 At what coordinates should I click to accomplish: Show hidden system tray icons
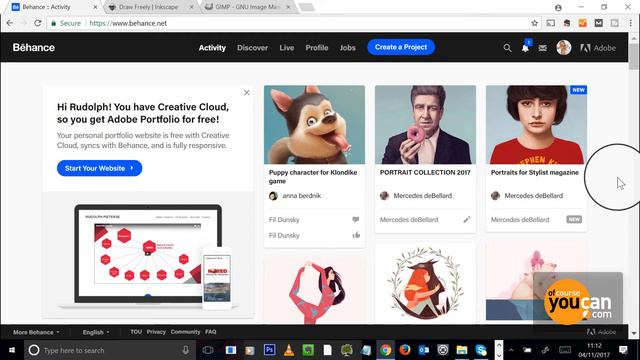511,350
